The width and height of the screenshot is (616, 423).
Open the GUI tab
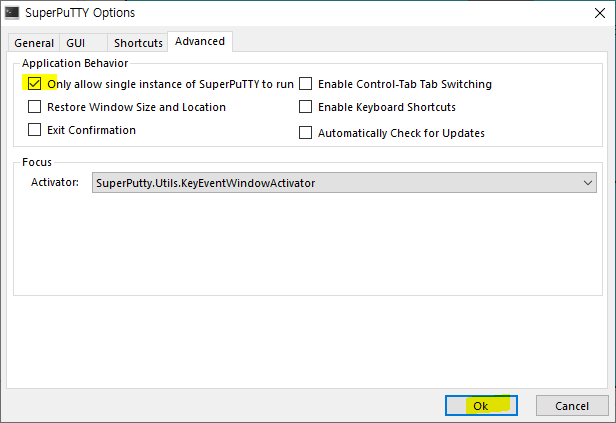[75, 43]
